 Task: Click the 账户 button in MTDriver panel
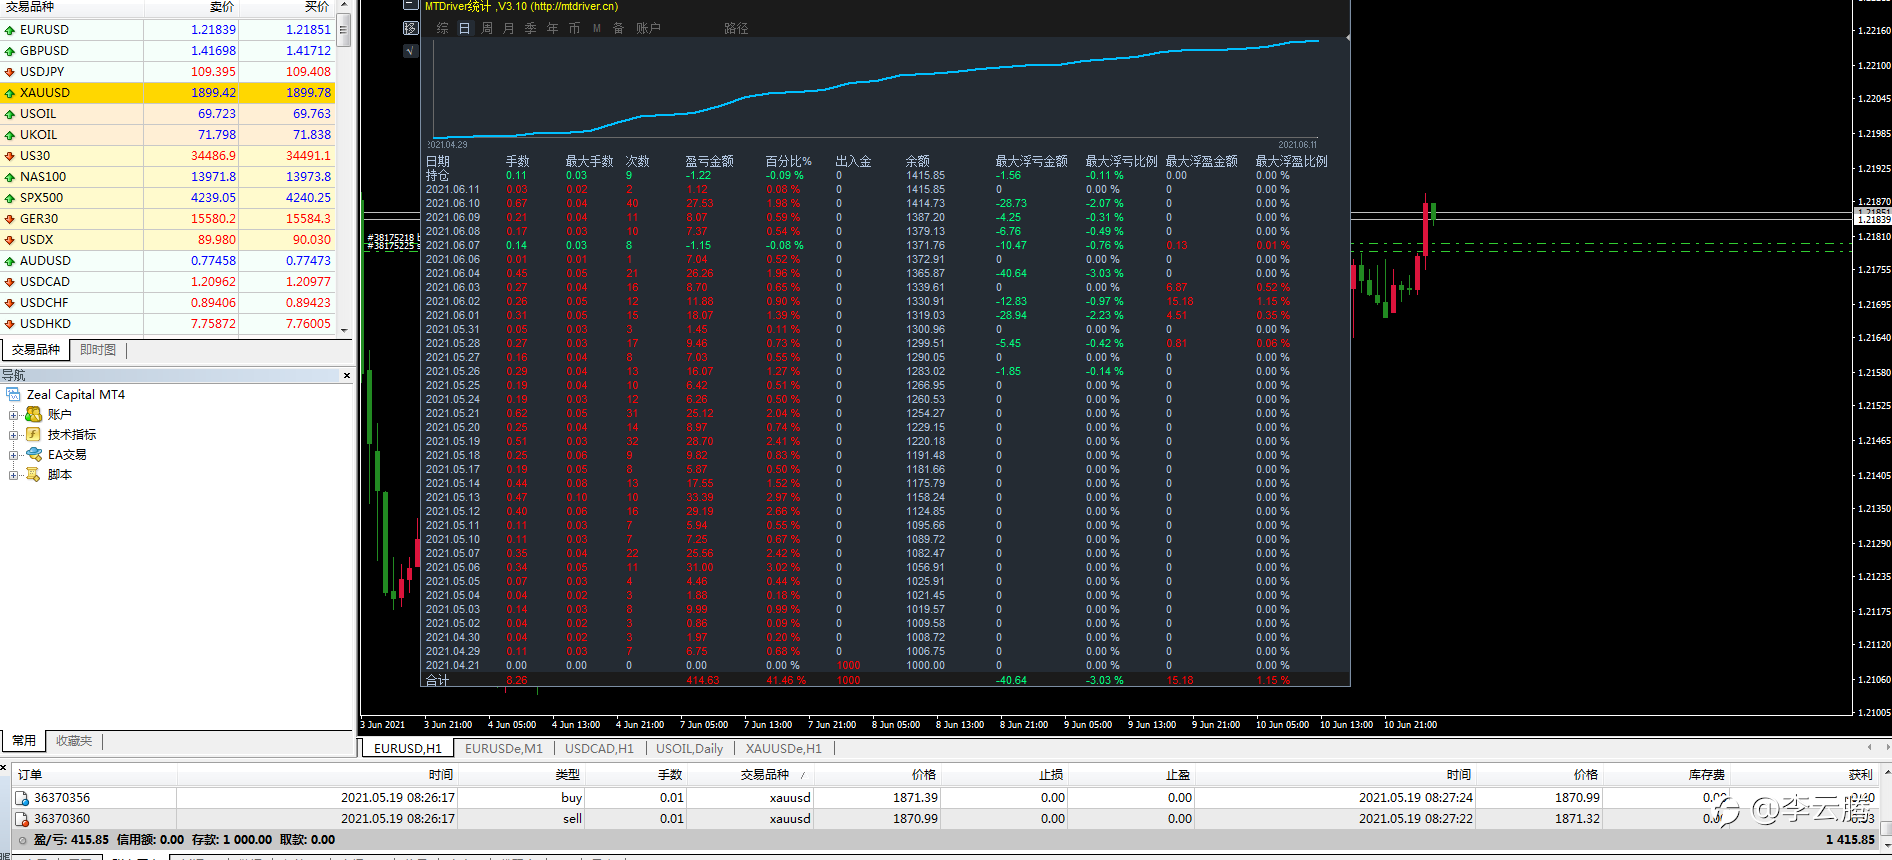pos(648,28)
